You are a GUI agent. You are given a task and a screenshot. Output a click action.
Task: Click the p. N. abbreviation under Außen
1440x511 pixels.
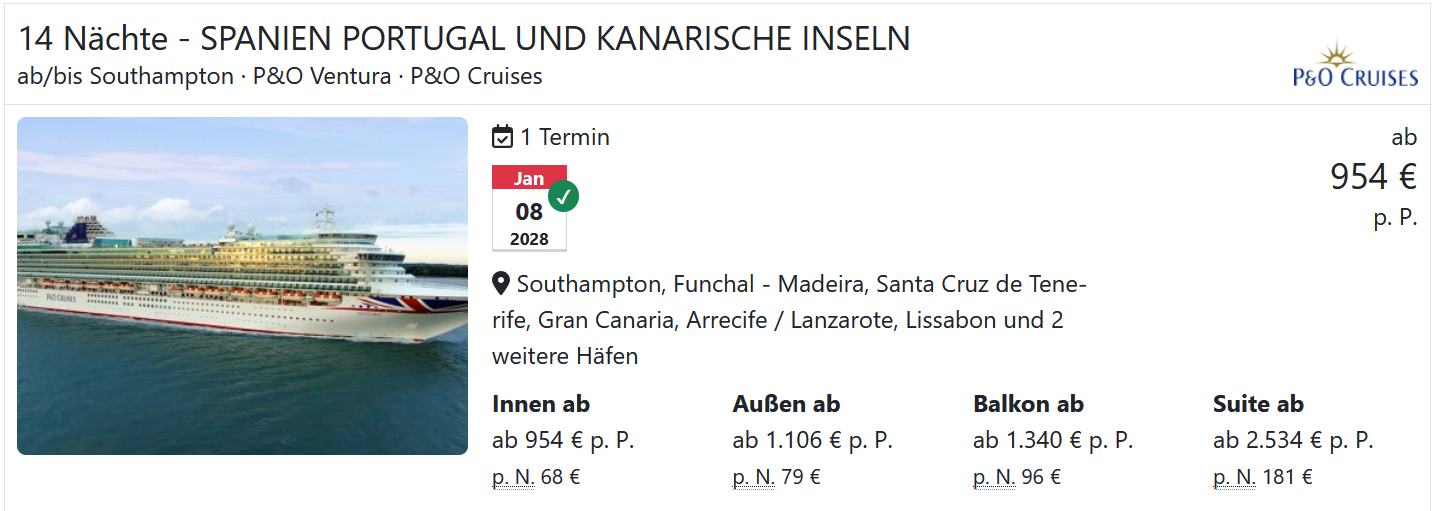coord(753,478)
